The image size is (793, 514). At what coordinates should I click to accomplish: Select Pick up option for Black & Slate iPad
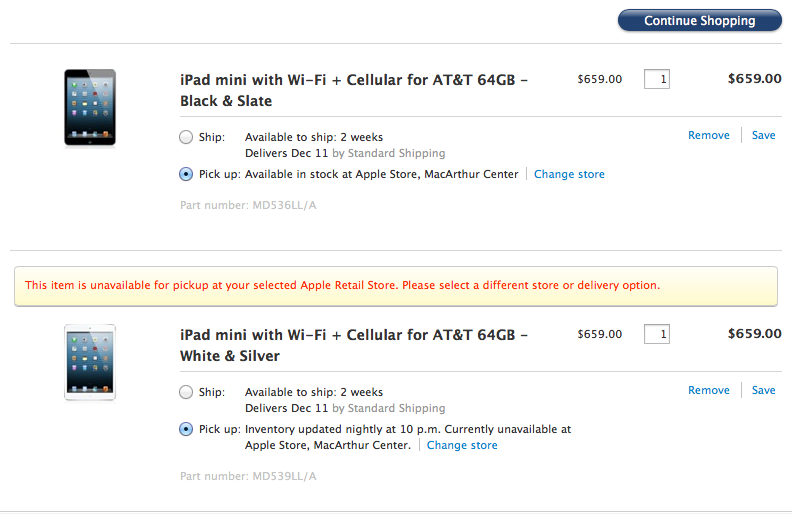coord(186,174)
